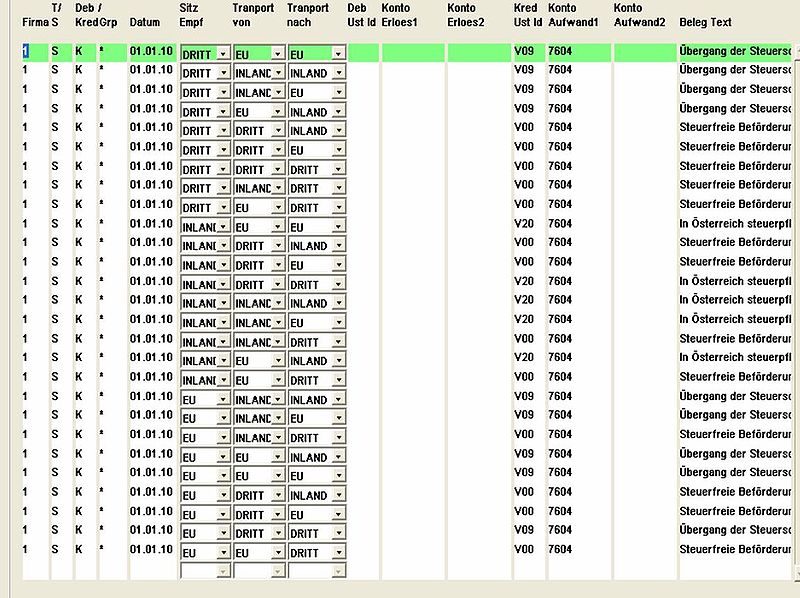The image size is (800, 598).
Task: Open Tranport nach dropdown in row INLAND, DRITT, EU
Action: click(339, 265)
